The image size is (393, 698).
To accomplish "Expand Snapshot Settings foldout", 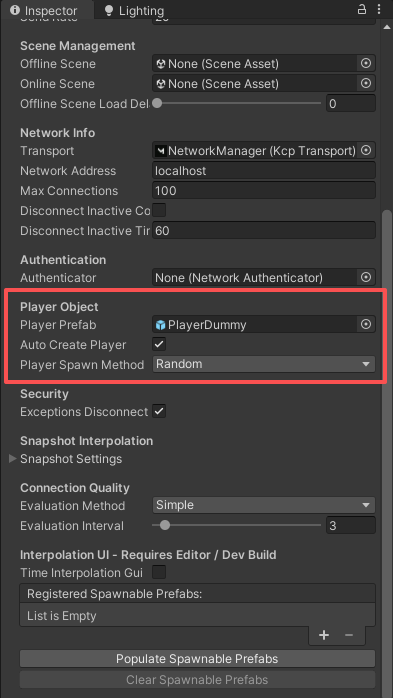I will pyautogui.click(x=13, y=459).
